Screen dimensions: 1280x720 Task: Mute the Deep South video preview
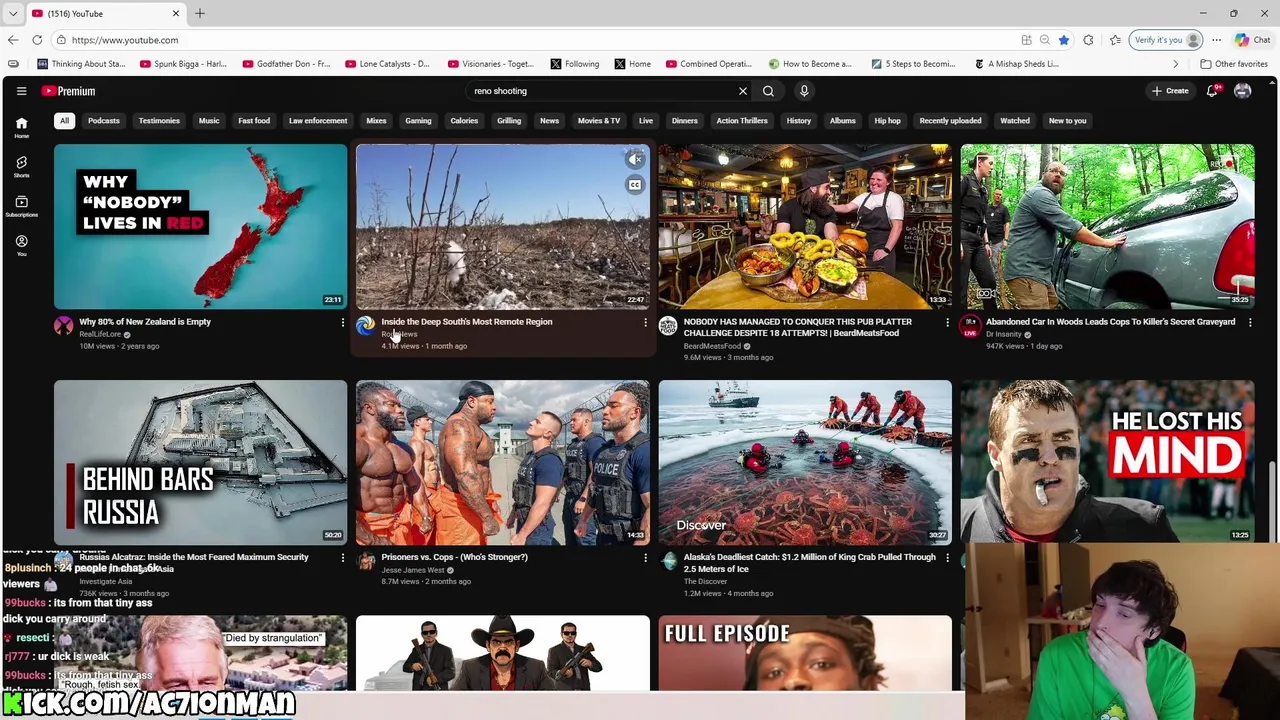click(634, 159)
